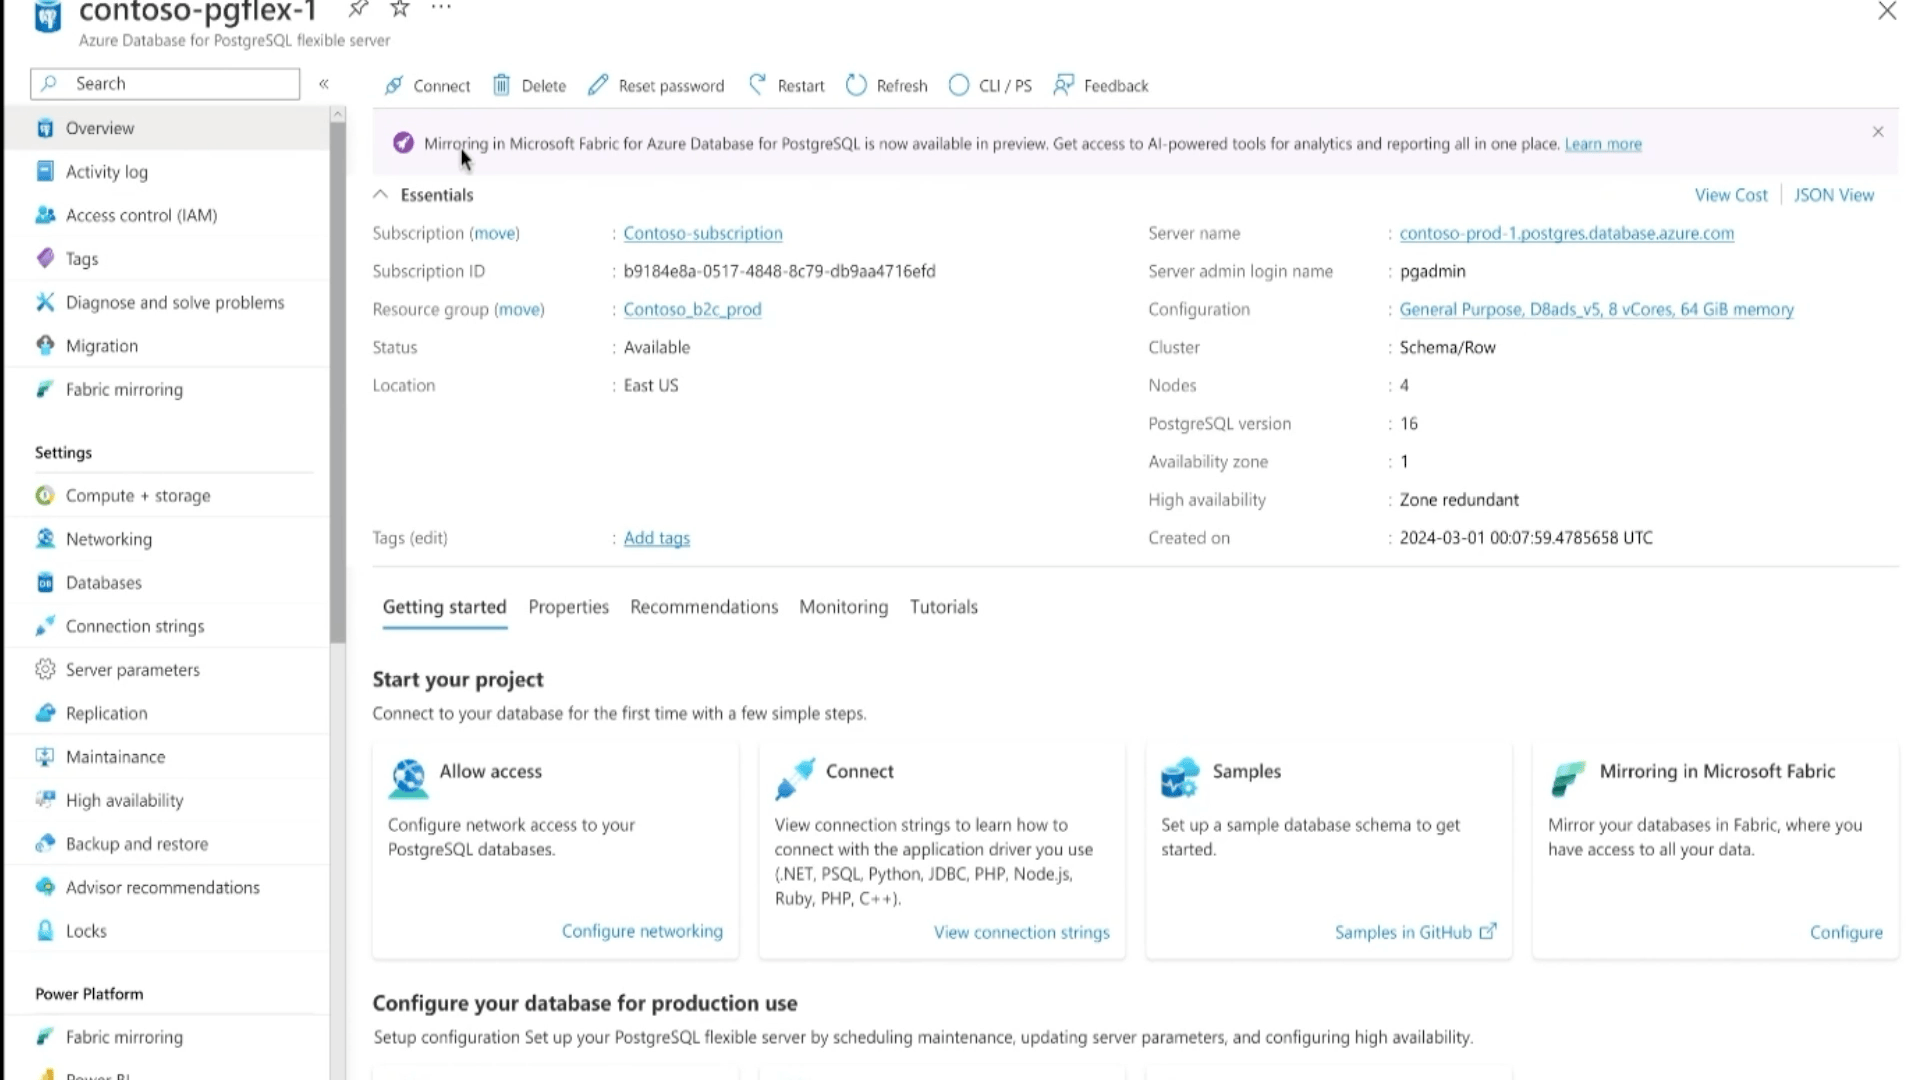Click the Networking icon in Settings
Image resolution: width=1920 pixels, height=1080 pixels.
click(45, 539)
